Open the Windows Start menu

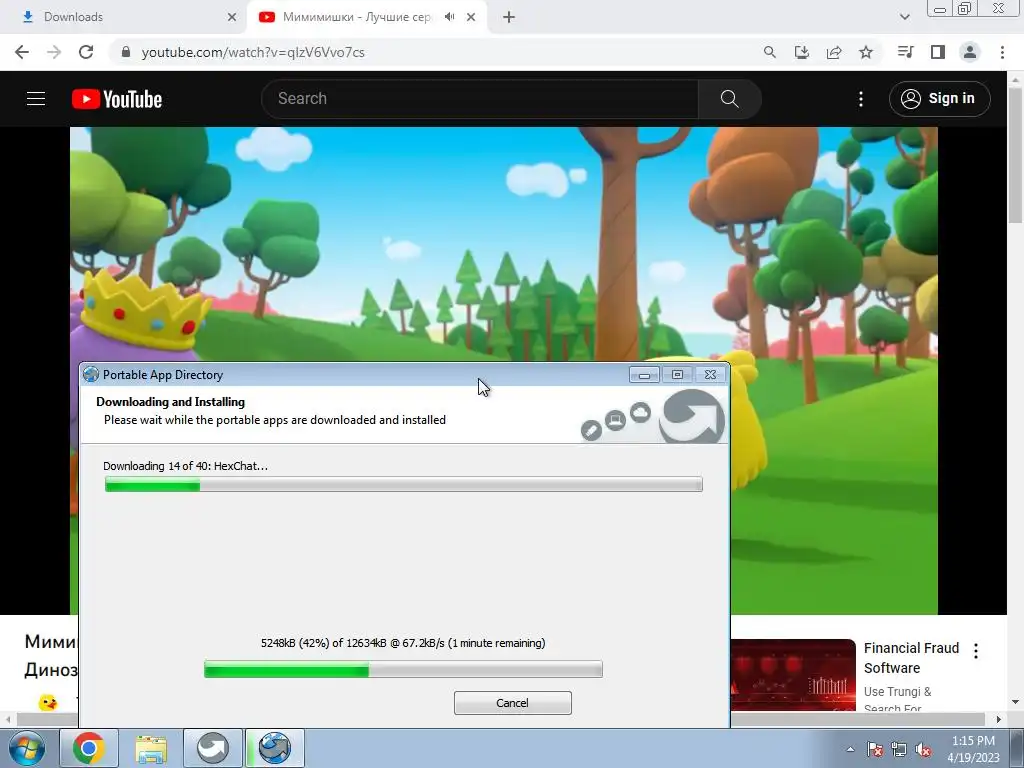click(26, 748)
